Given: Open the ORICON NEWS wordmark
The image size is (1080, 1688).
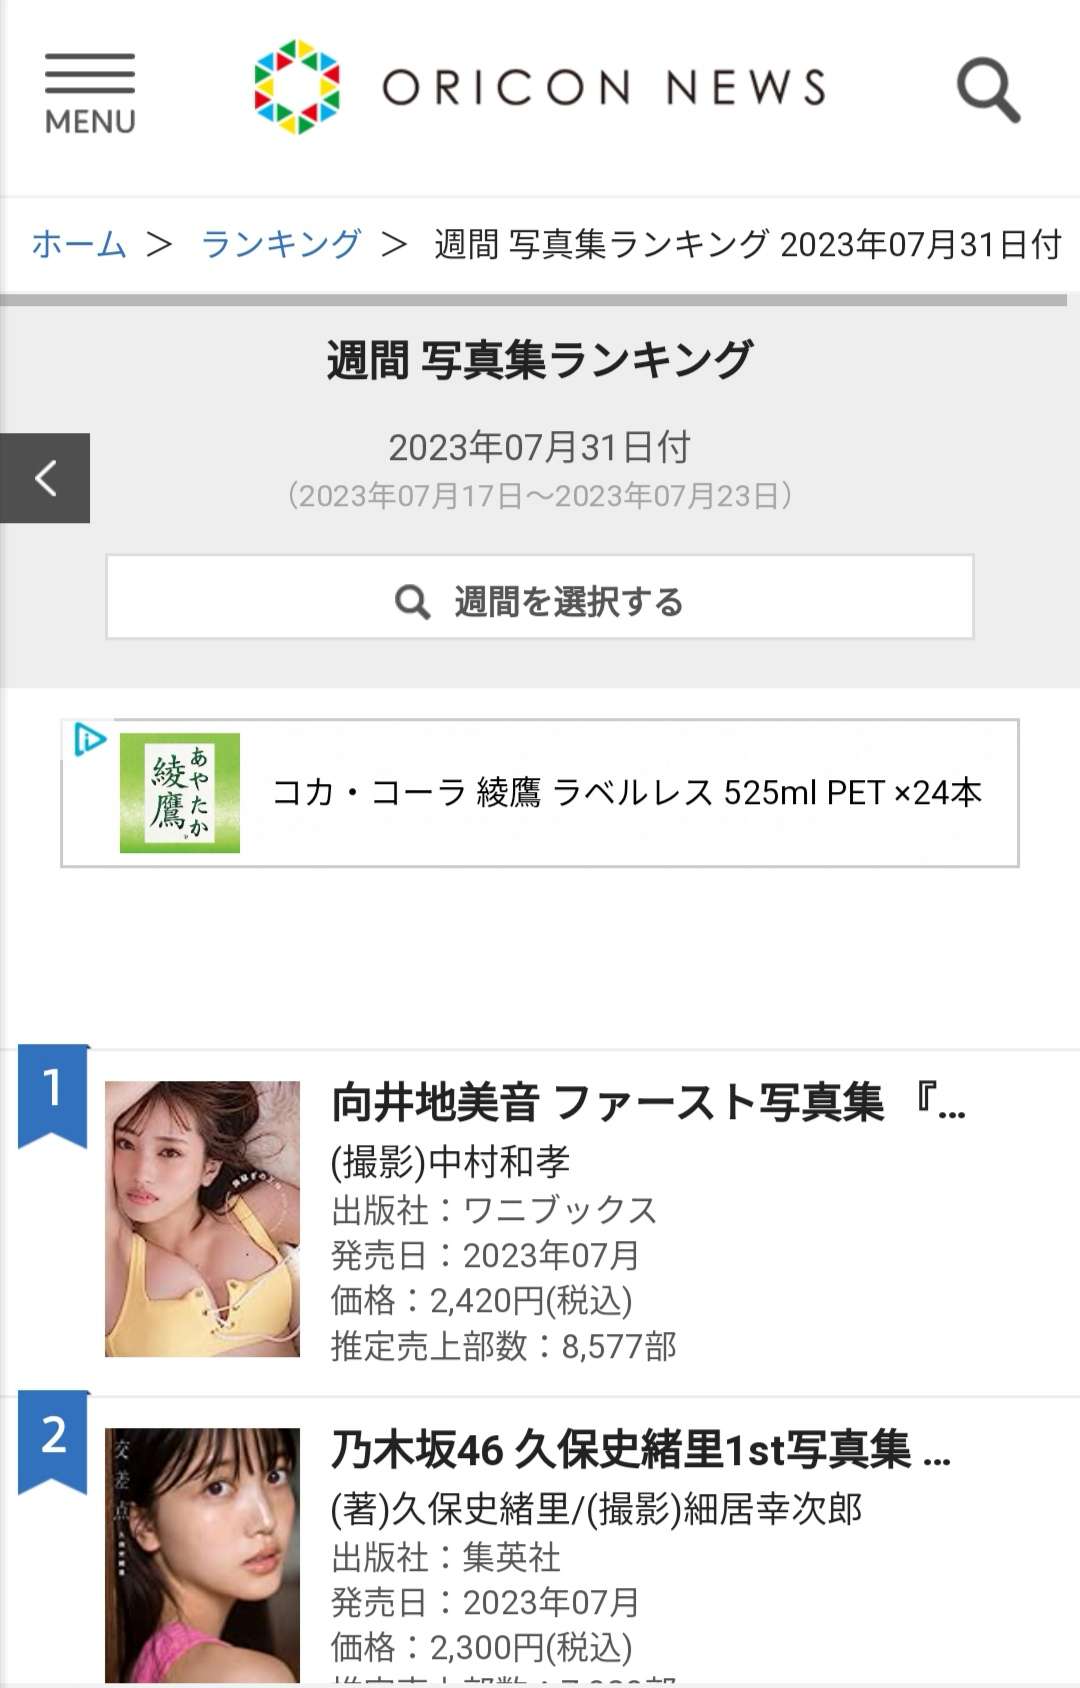Looking at the screenshot, I should [604, 88].
